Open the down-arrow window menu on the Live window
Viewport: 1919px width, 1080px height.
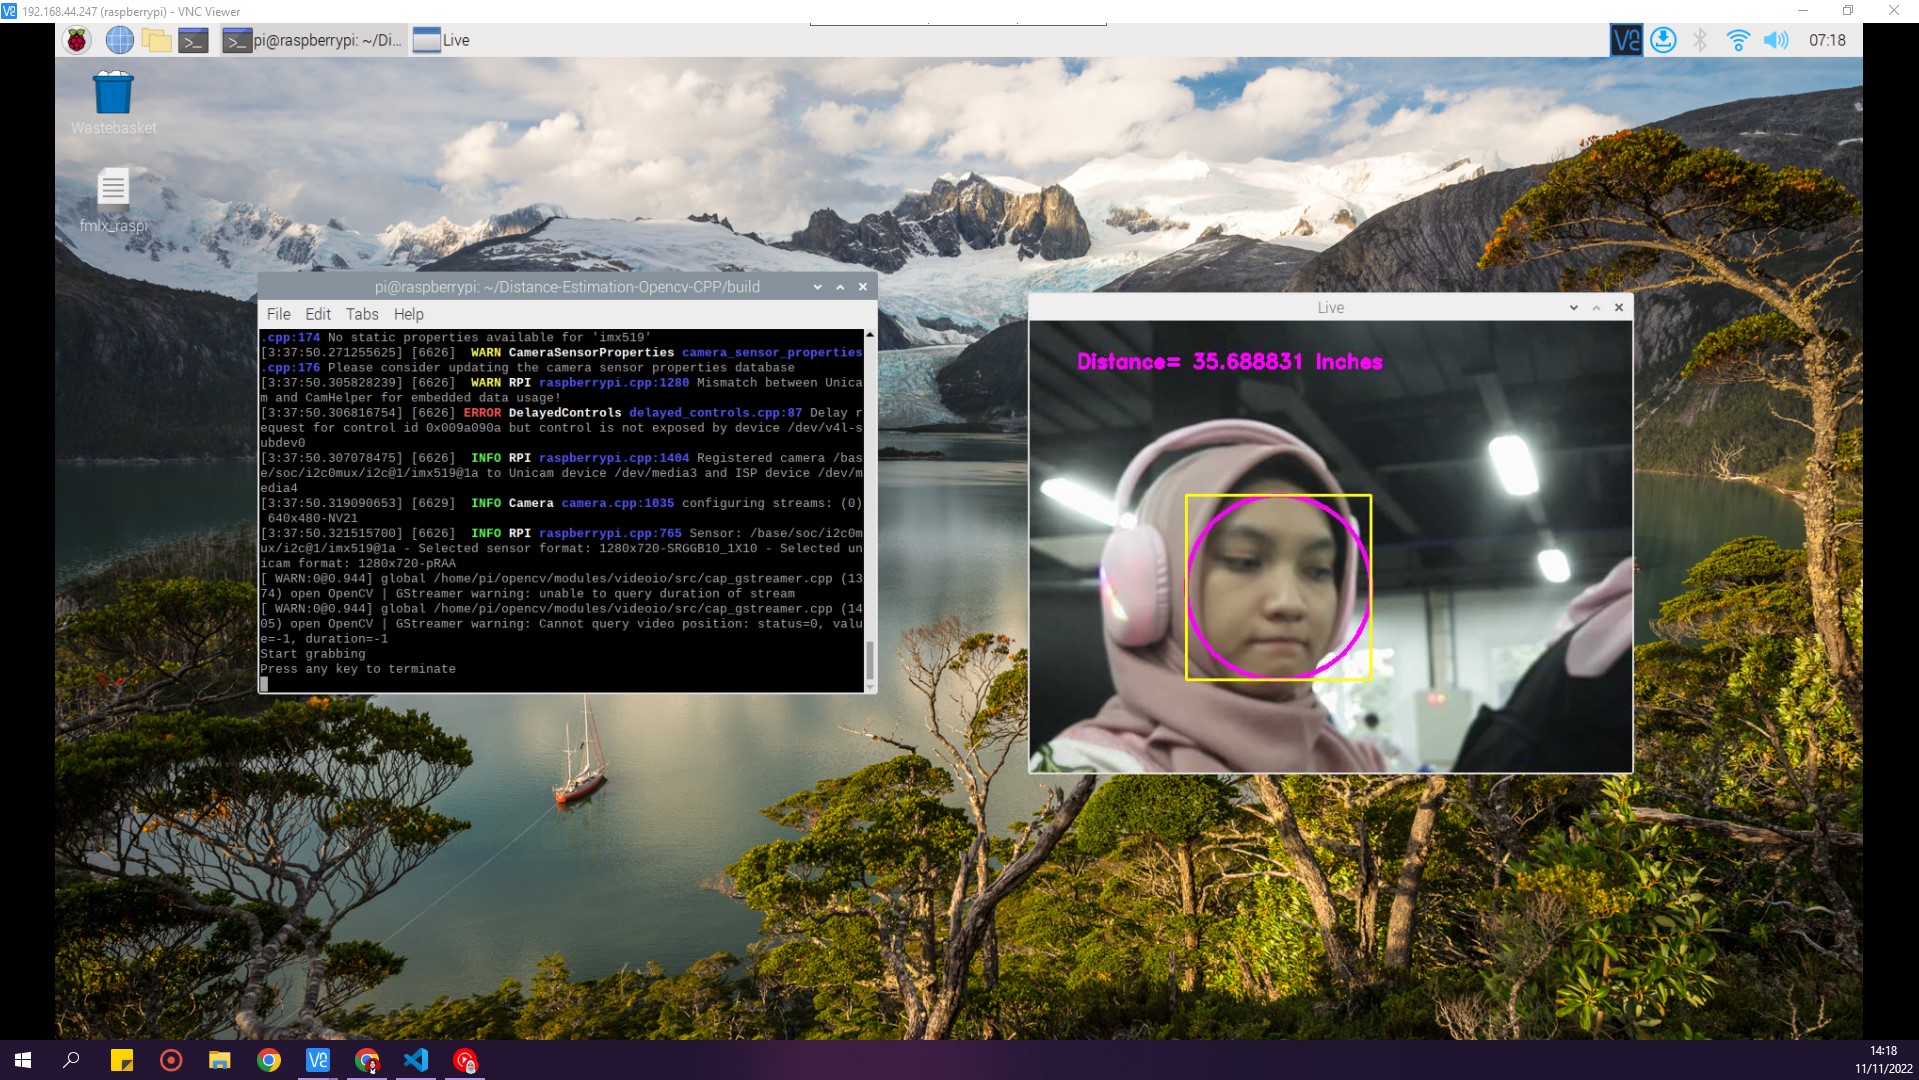point(1573,308)
